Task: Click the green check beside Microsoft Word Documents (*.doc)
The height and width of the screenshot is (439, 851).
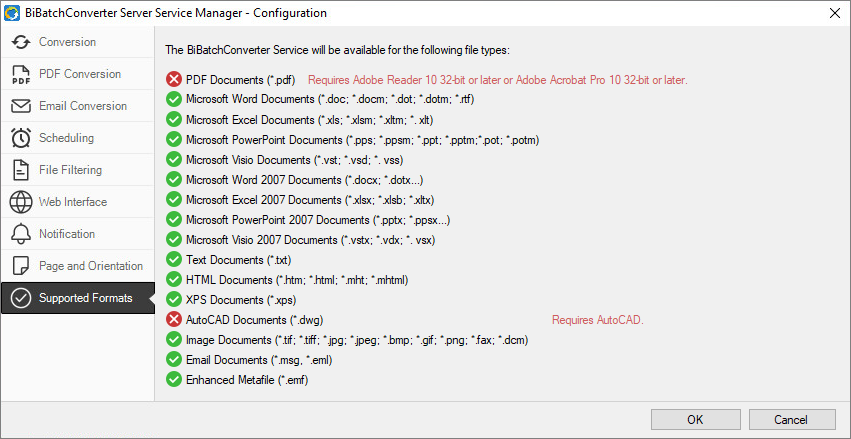Action: 174,100
